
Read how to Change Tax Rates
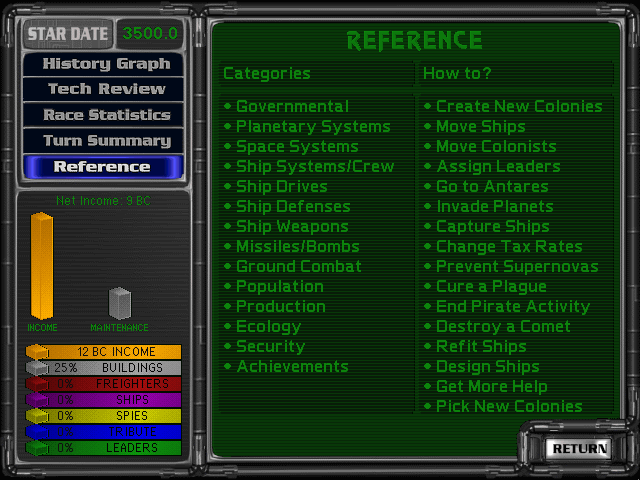coord(509,247)
